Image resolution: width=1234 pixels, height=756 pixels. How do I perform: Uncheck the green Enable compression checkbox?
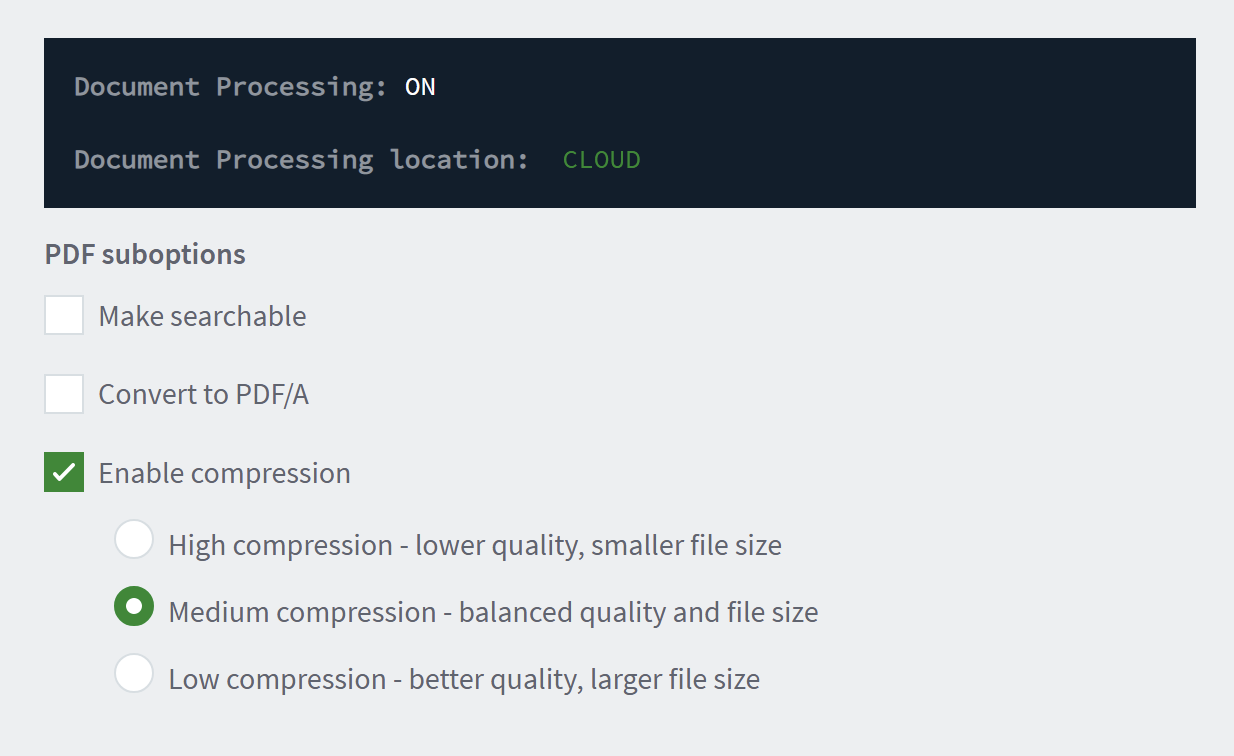pyautogui.click(x=64, y=472)
